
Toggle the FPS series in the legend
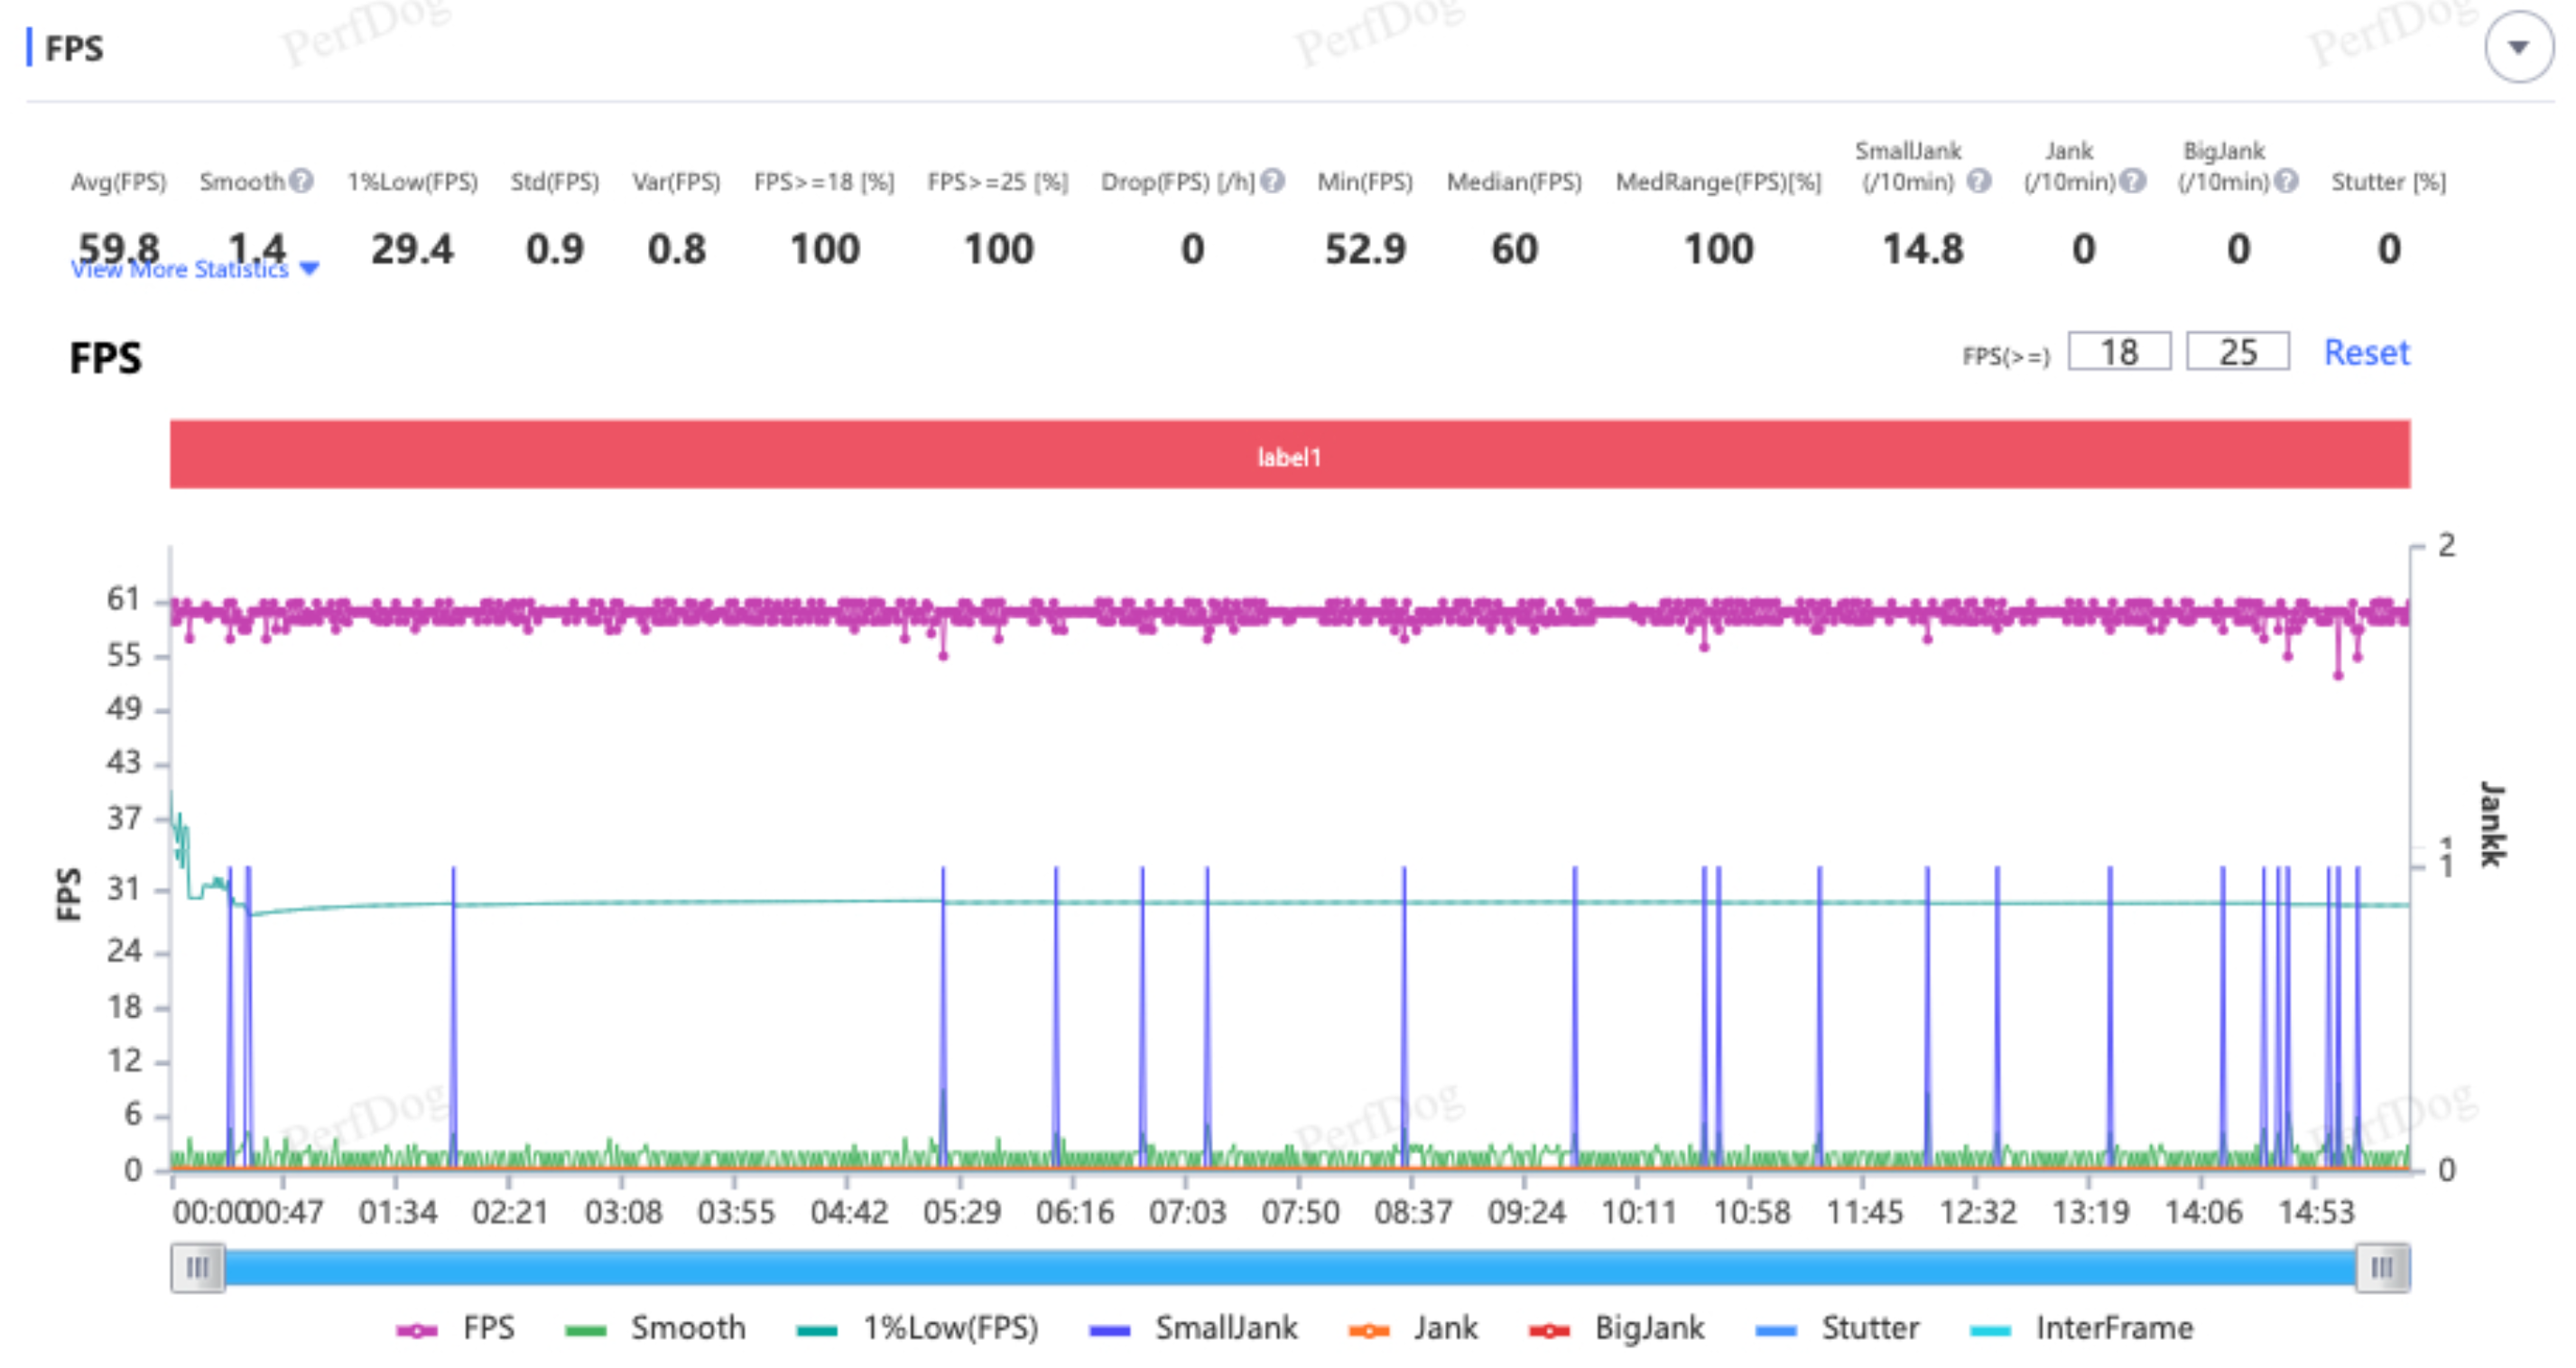pyautogui.click(x=456, y=1328)
